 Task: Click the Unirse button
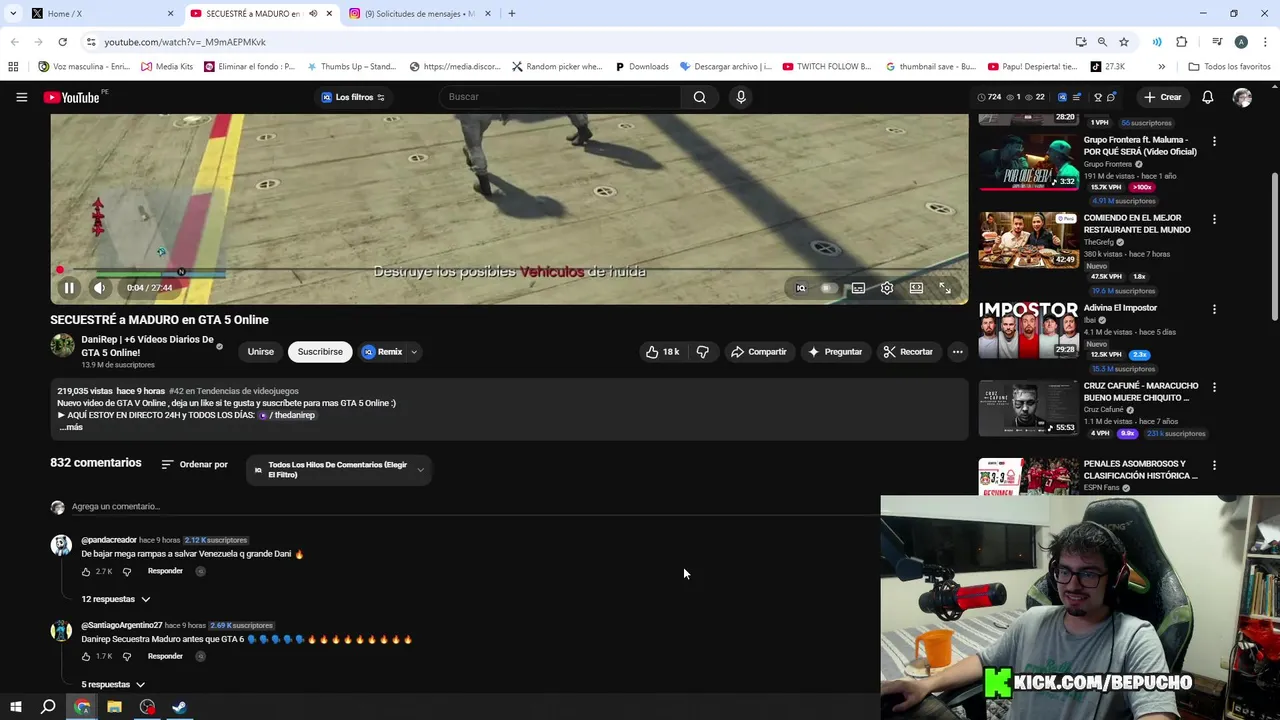[x=261, y=352]
